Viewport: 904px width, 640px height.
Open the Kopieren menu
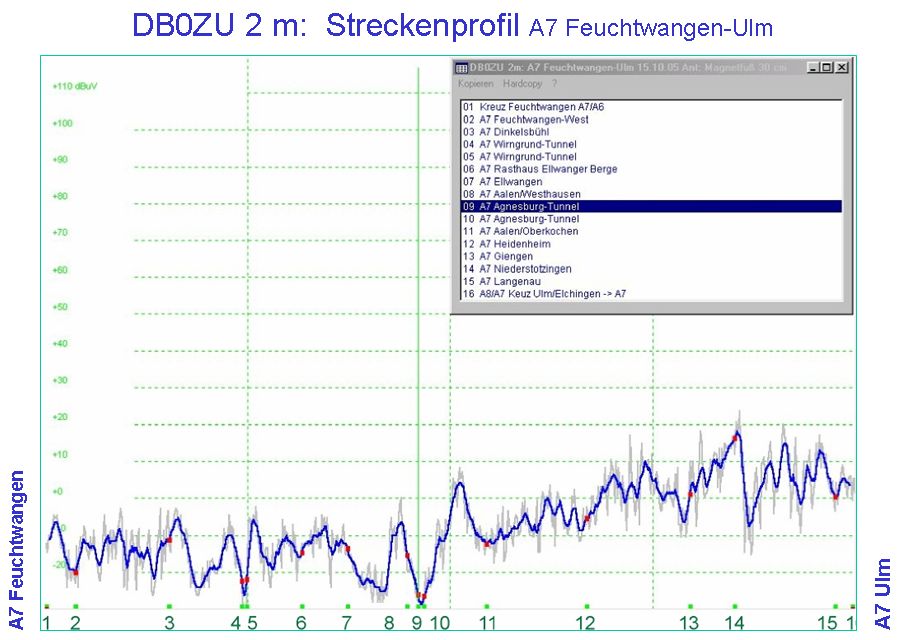[475, 84]
